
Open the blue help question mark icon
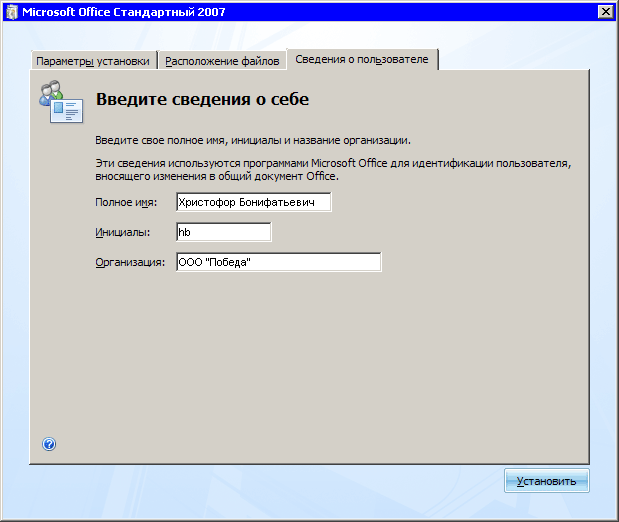tap(49, 444)
